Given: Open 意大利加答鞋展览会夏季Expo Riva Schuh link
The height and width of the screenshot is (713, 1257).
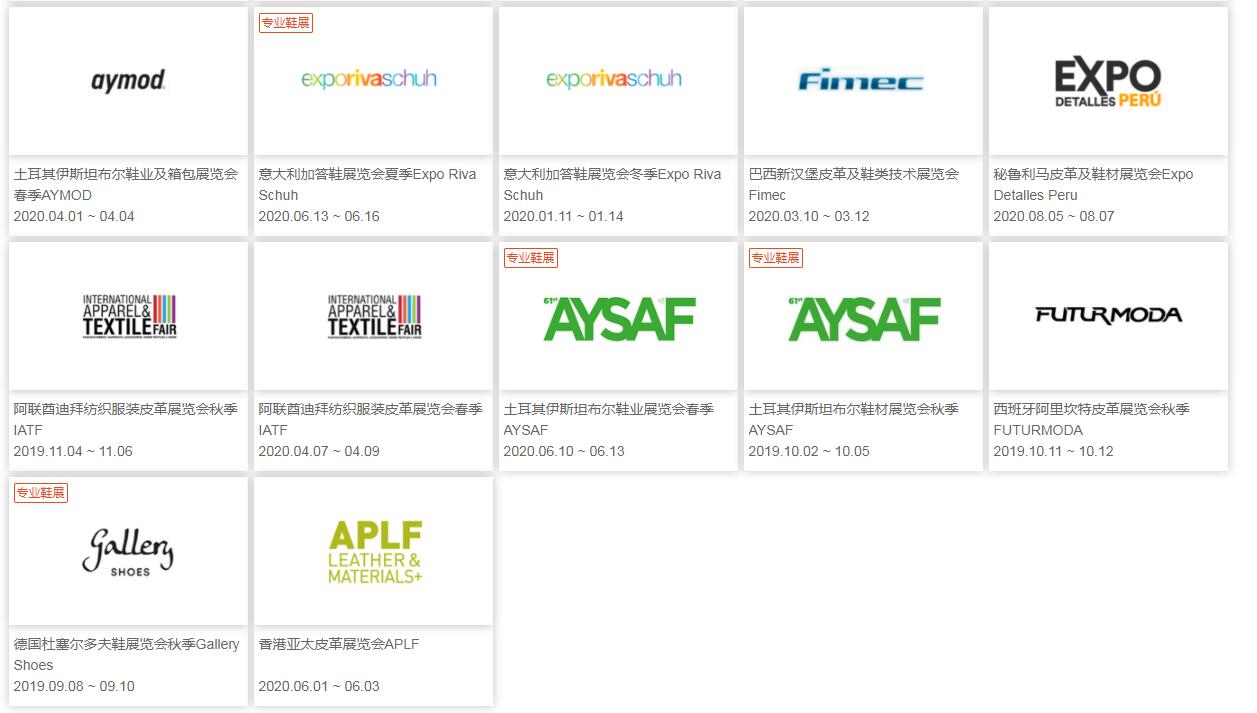Looking at the screenshot, I should [x=367, y=184].
